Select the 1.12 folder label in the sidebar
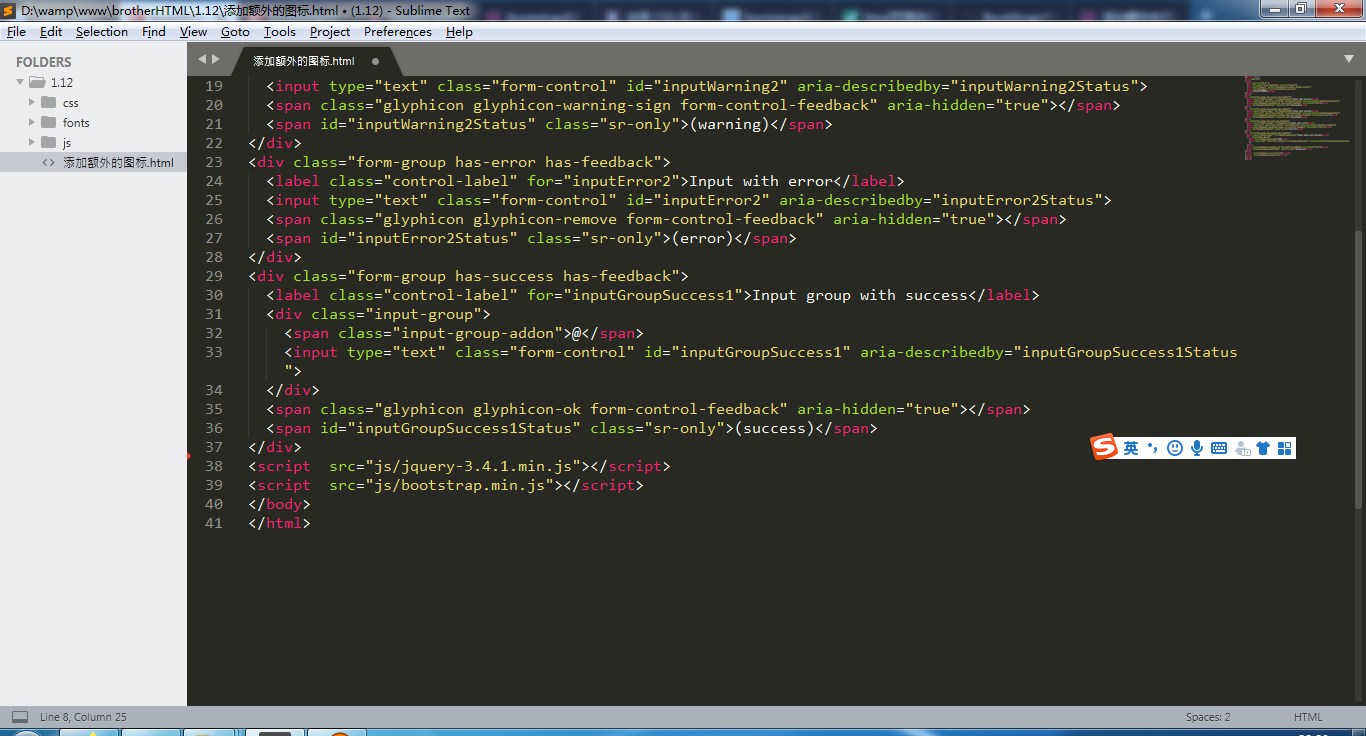The image size is (1366, 736). tap(62, 83)
